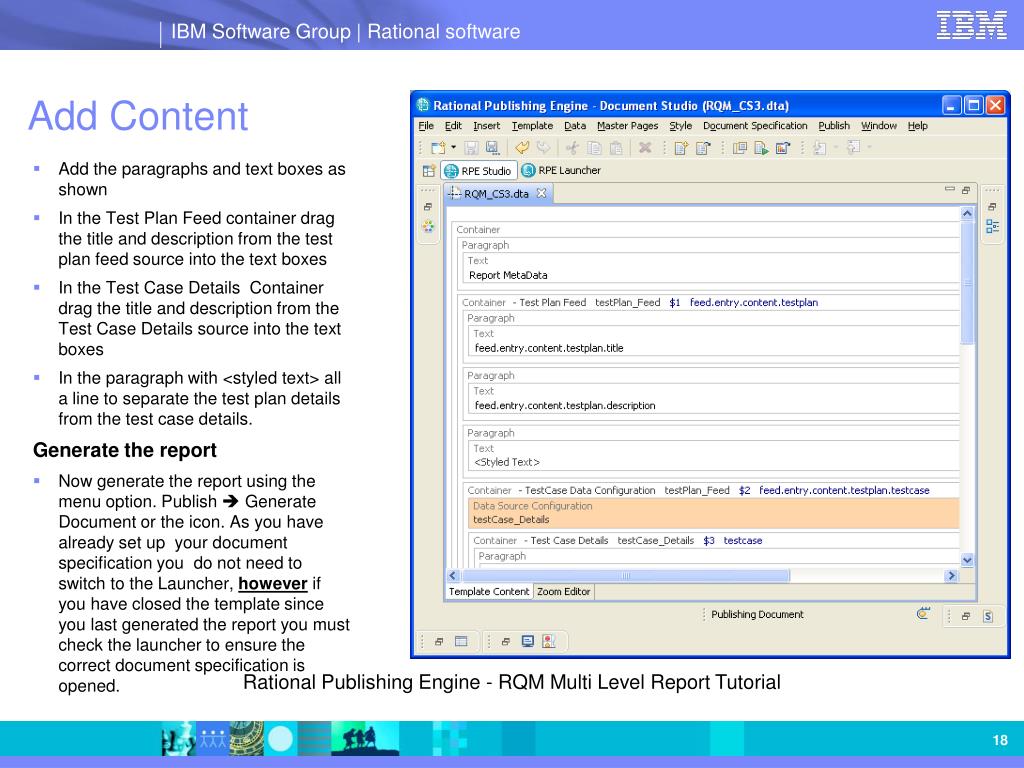Click the colorful palette icon in left sidebar
This screenshot has height=768, width=1024.
pyautogui.click(x=428, y=227)
